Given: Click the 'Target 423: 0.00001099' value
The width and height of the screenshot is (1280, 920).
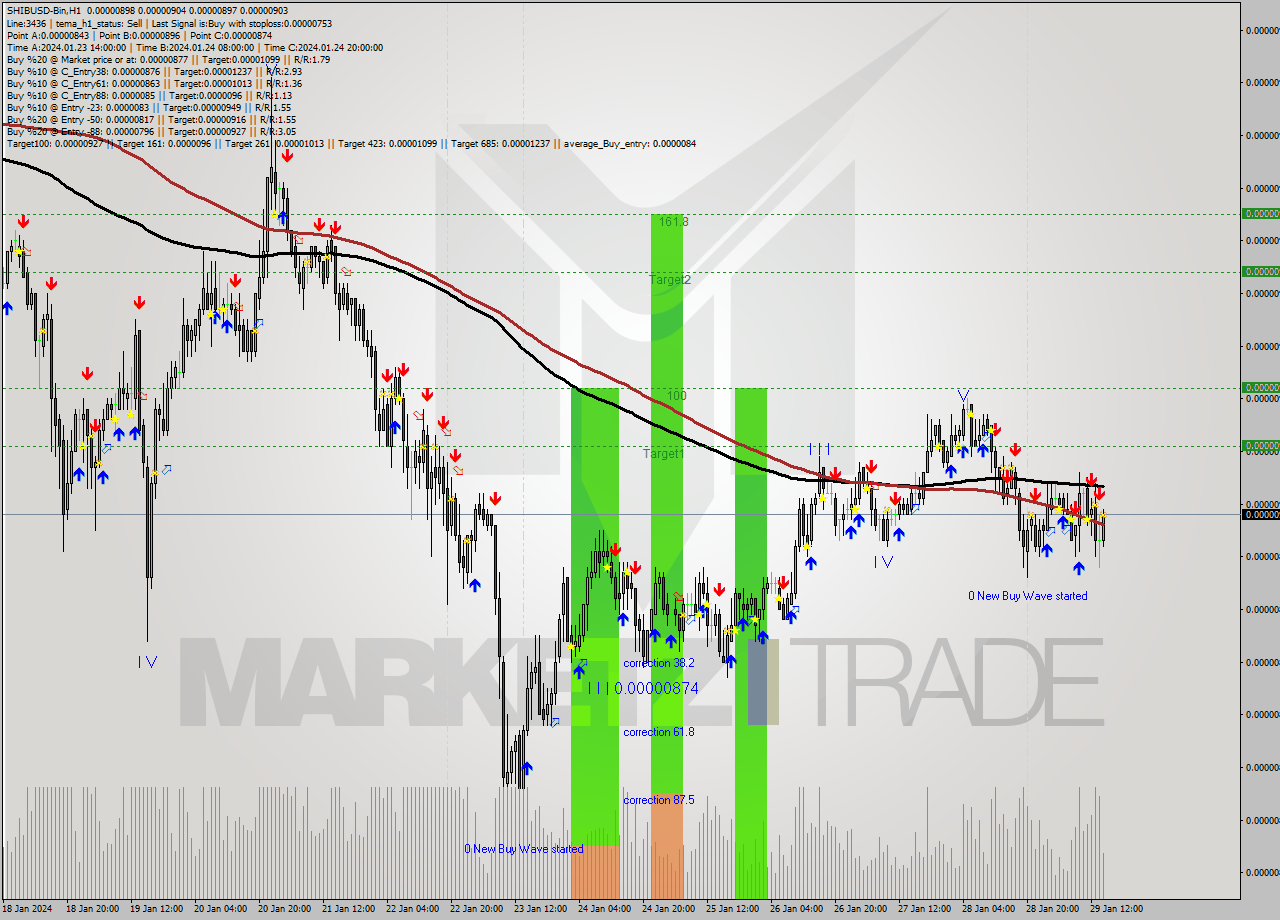Looking at the screenshot, I should pos(387,143).
